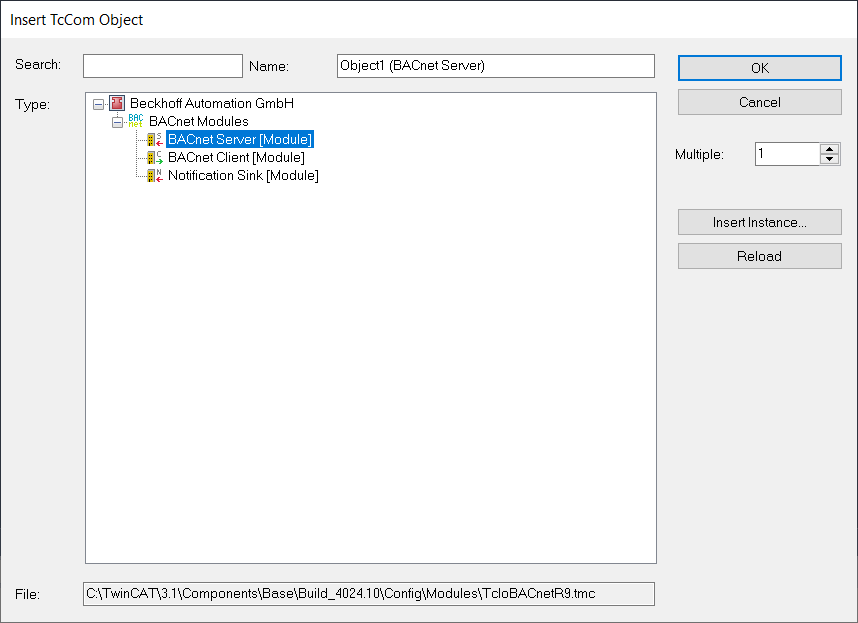Image resolution: width=858 pixels, height=623 pixels.
Task: Click the File path field
Action: 369,594
